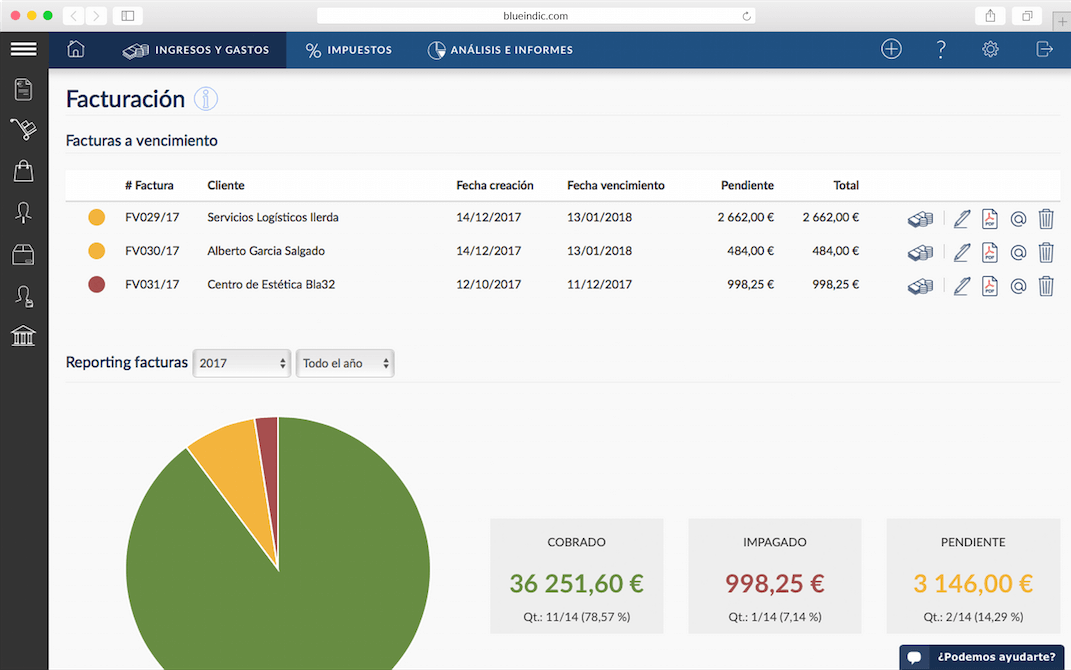This screenshot has height=670, width=1071.
Task: Open Análisis e Informes tab
Action: tap(500, 50)
